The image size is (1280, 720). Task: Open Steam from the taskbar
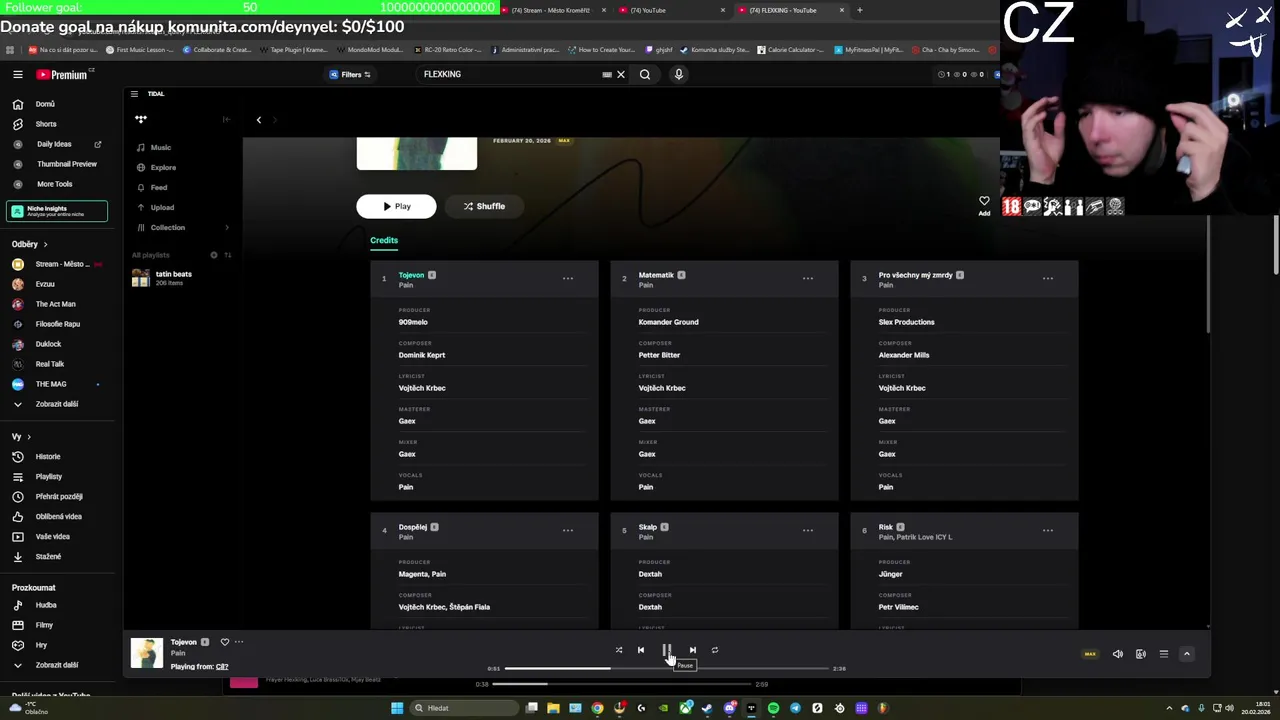tap(707, 708)
